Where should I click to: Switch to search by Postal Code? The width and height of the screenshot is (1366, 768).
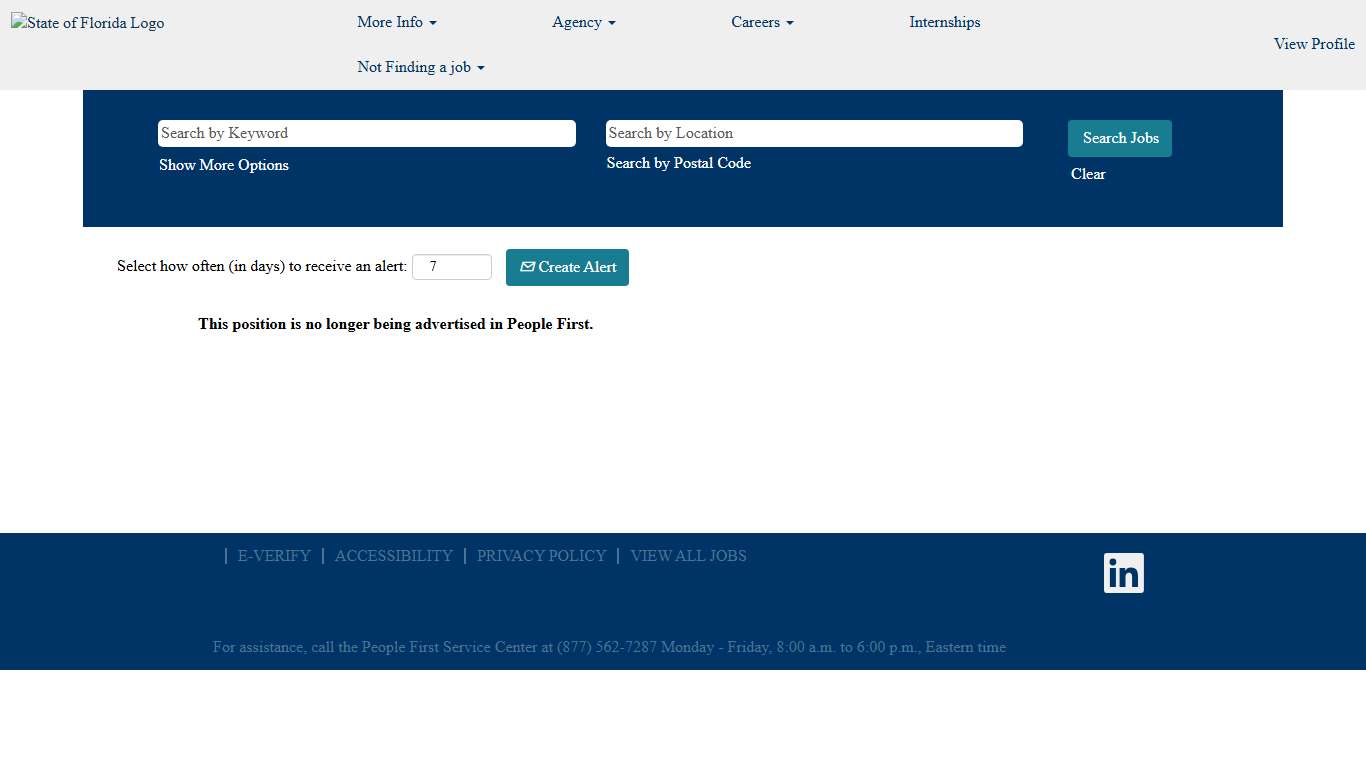(x=678, y=163)
